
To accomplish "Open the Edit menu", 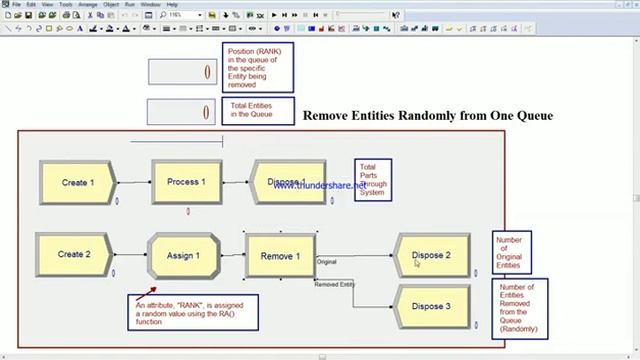I will [31, 4].
